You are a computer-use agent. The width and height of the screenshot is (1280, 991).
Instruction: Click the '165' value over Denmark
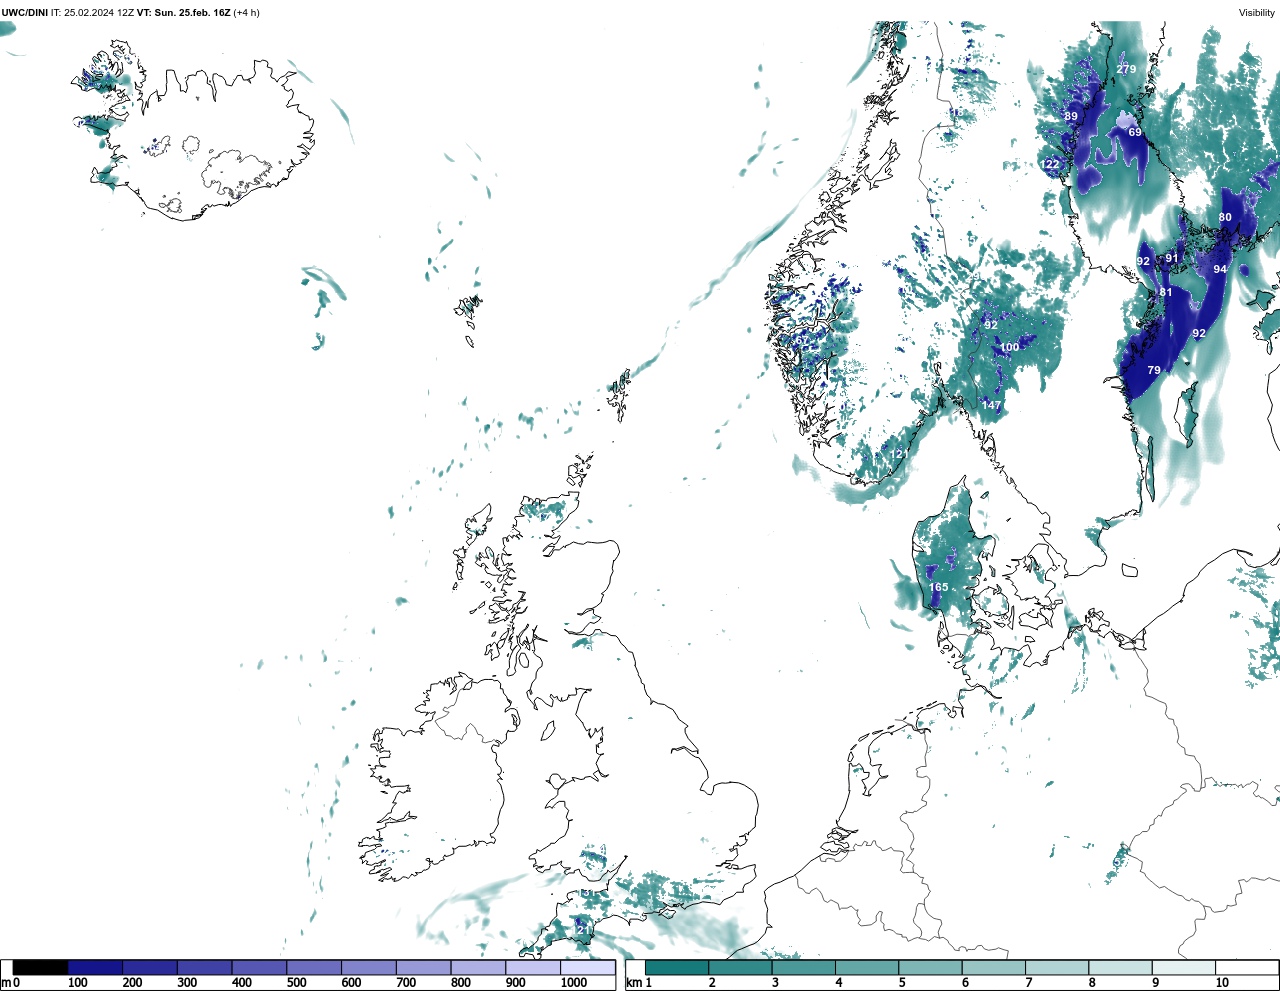click(938, 588)
